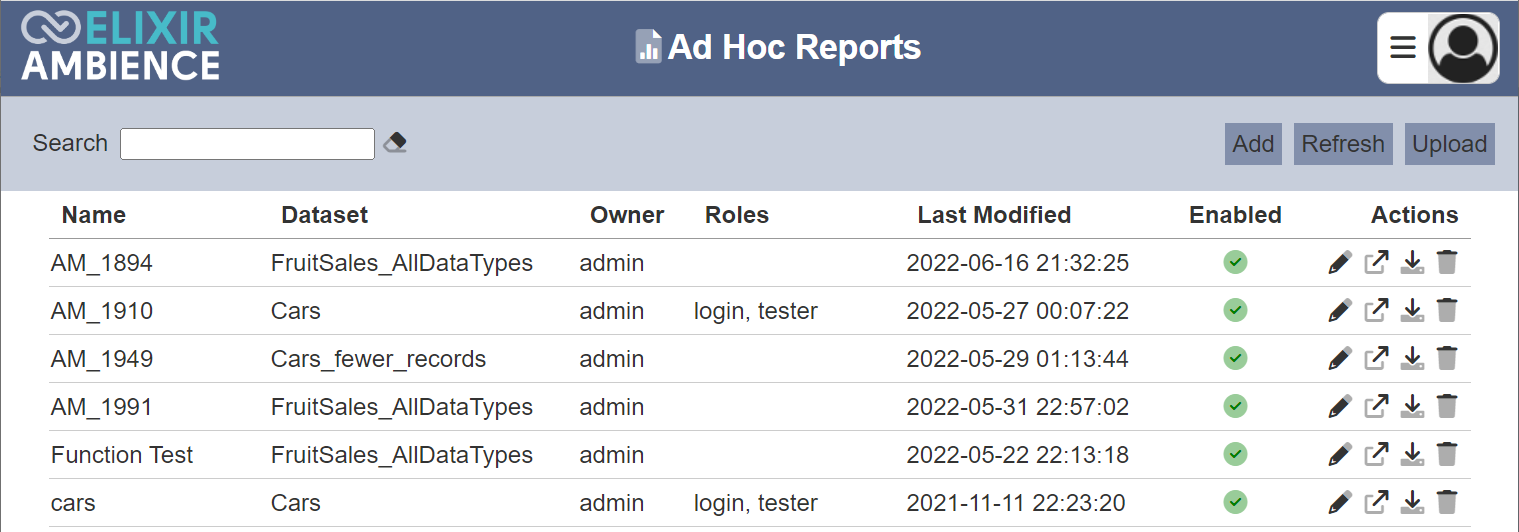Delete the cars report
The height and width of the screenshot is (532, 1519).
1447,503
